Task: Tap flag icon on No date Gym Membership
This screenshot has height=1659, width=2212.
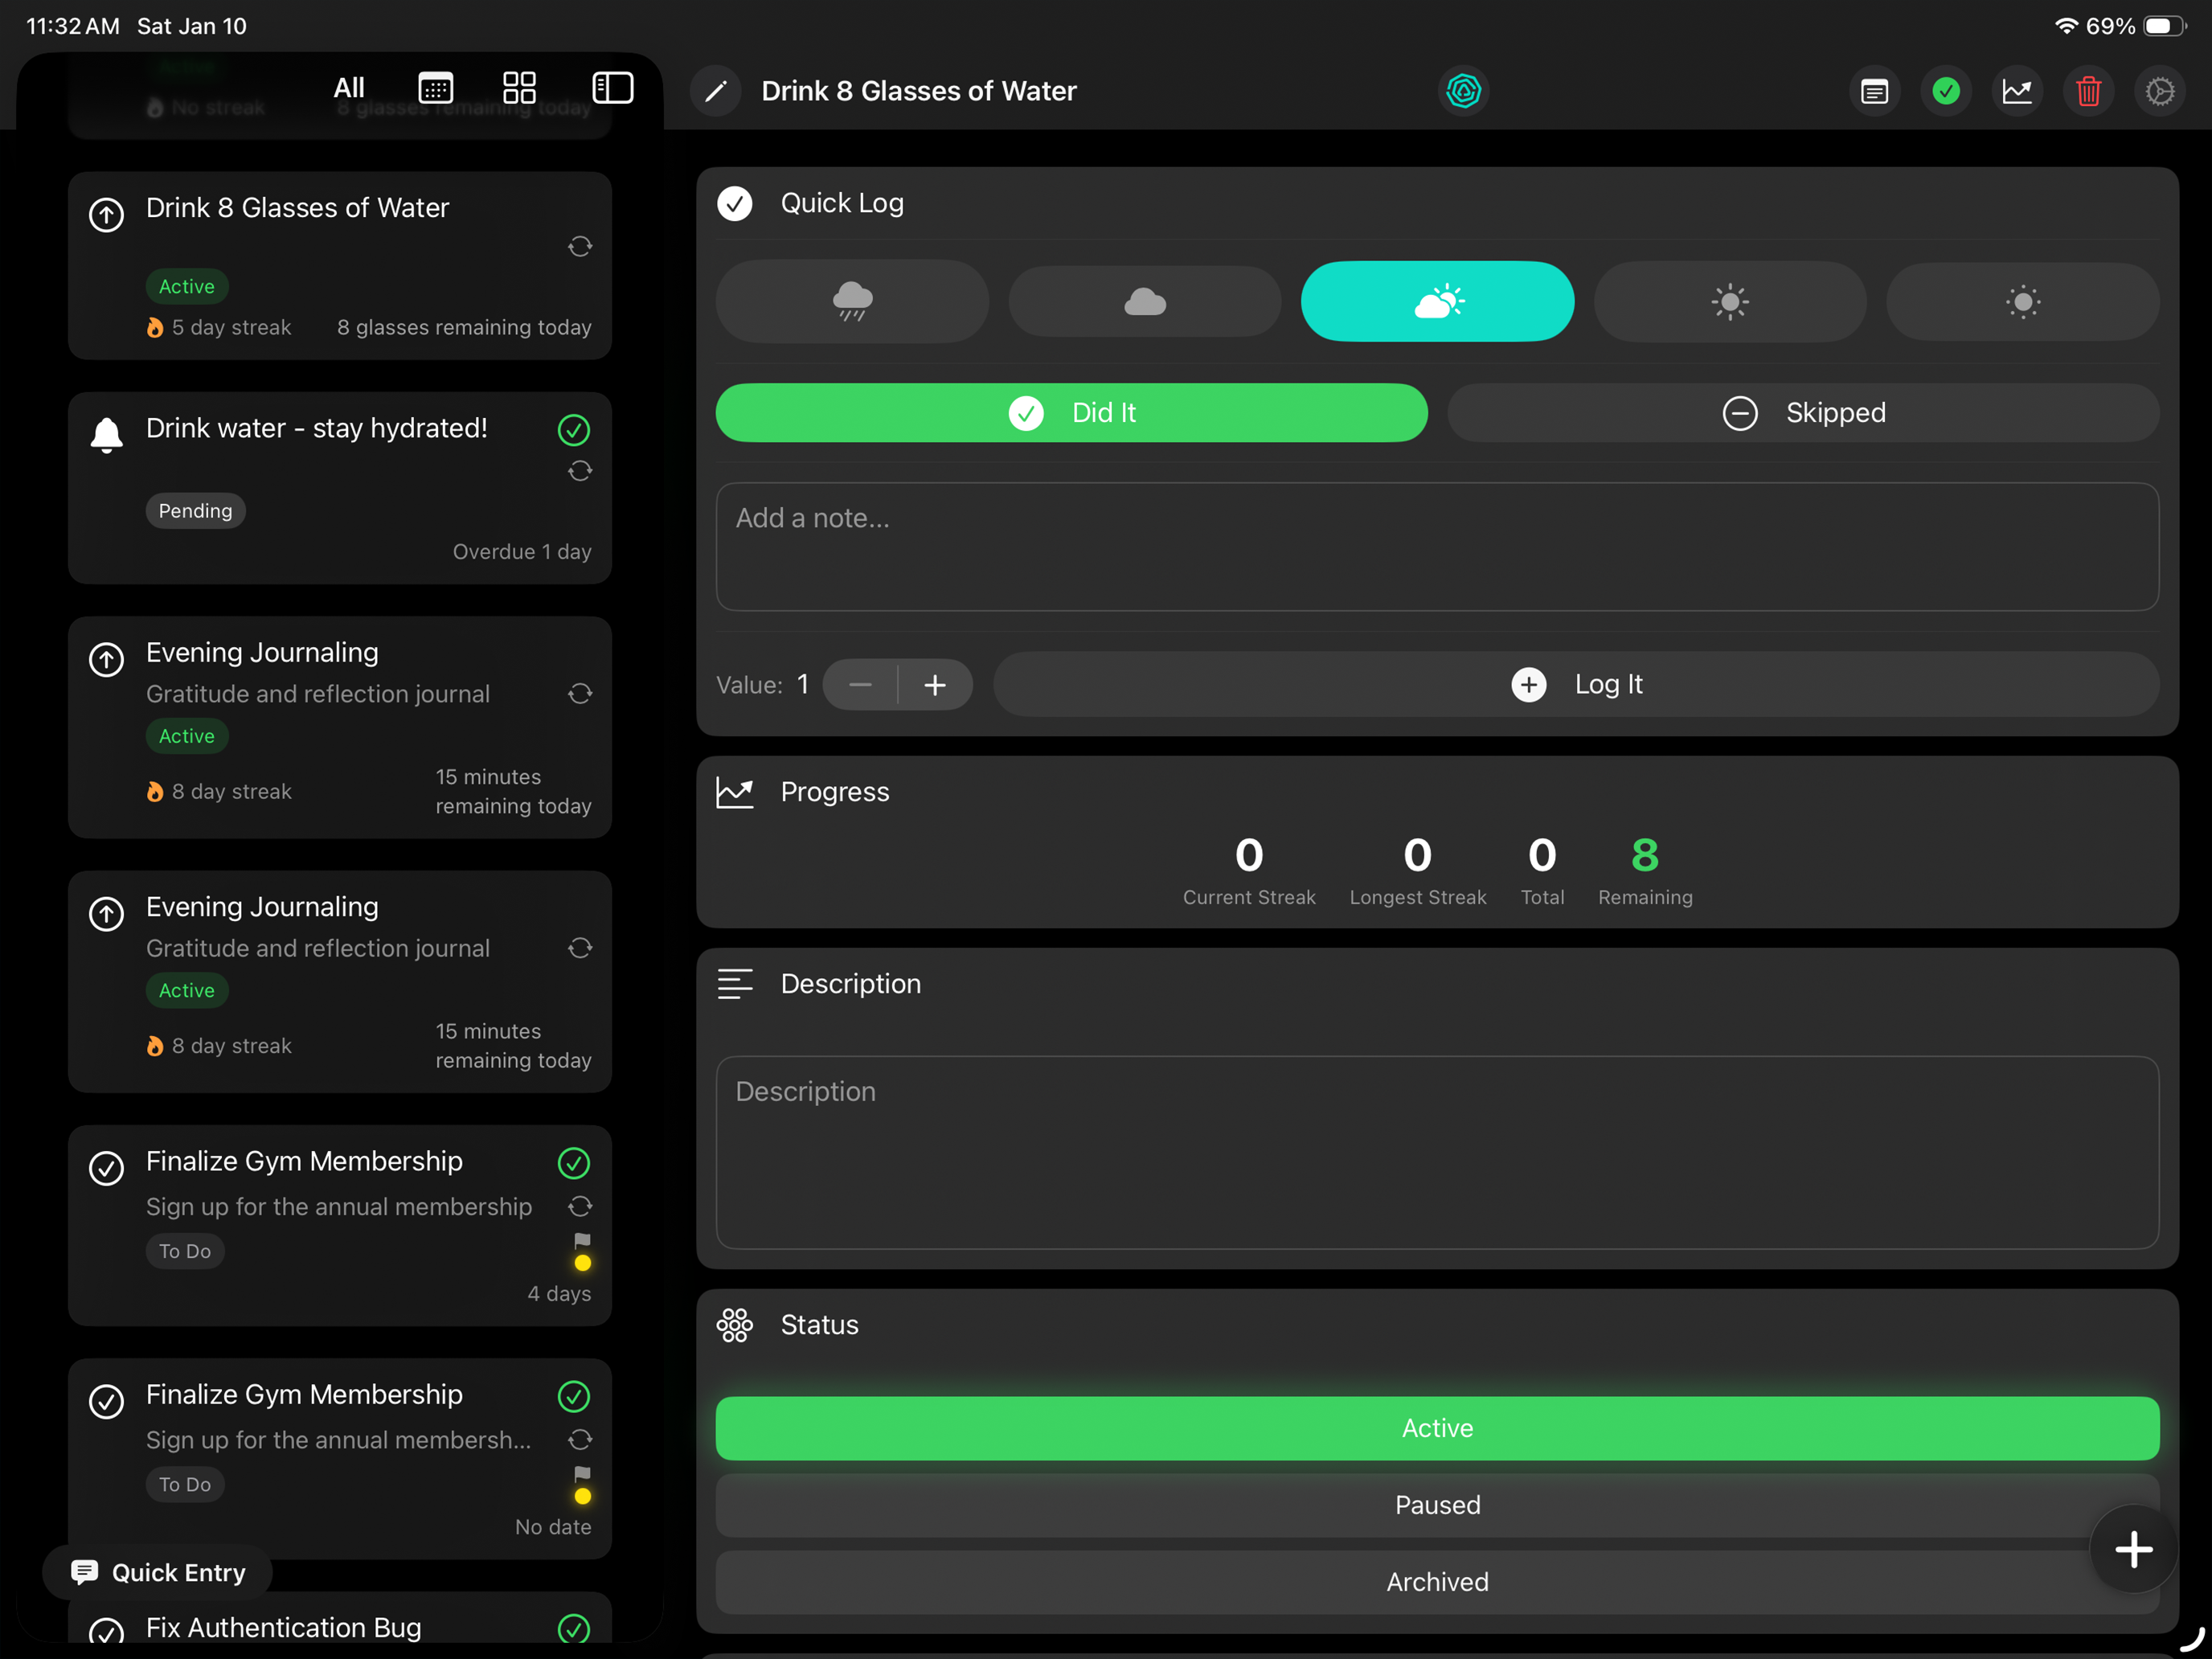Action: coord(582,1474)
